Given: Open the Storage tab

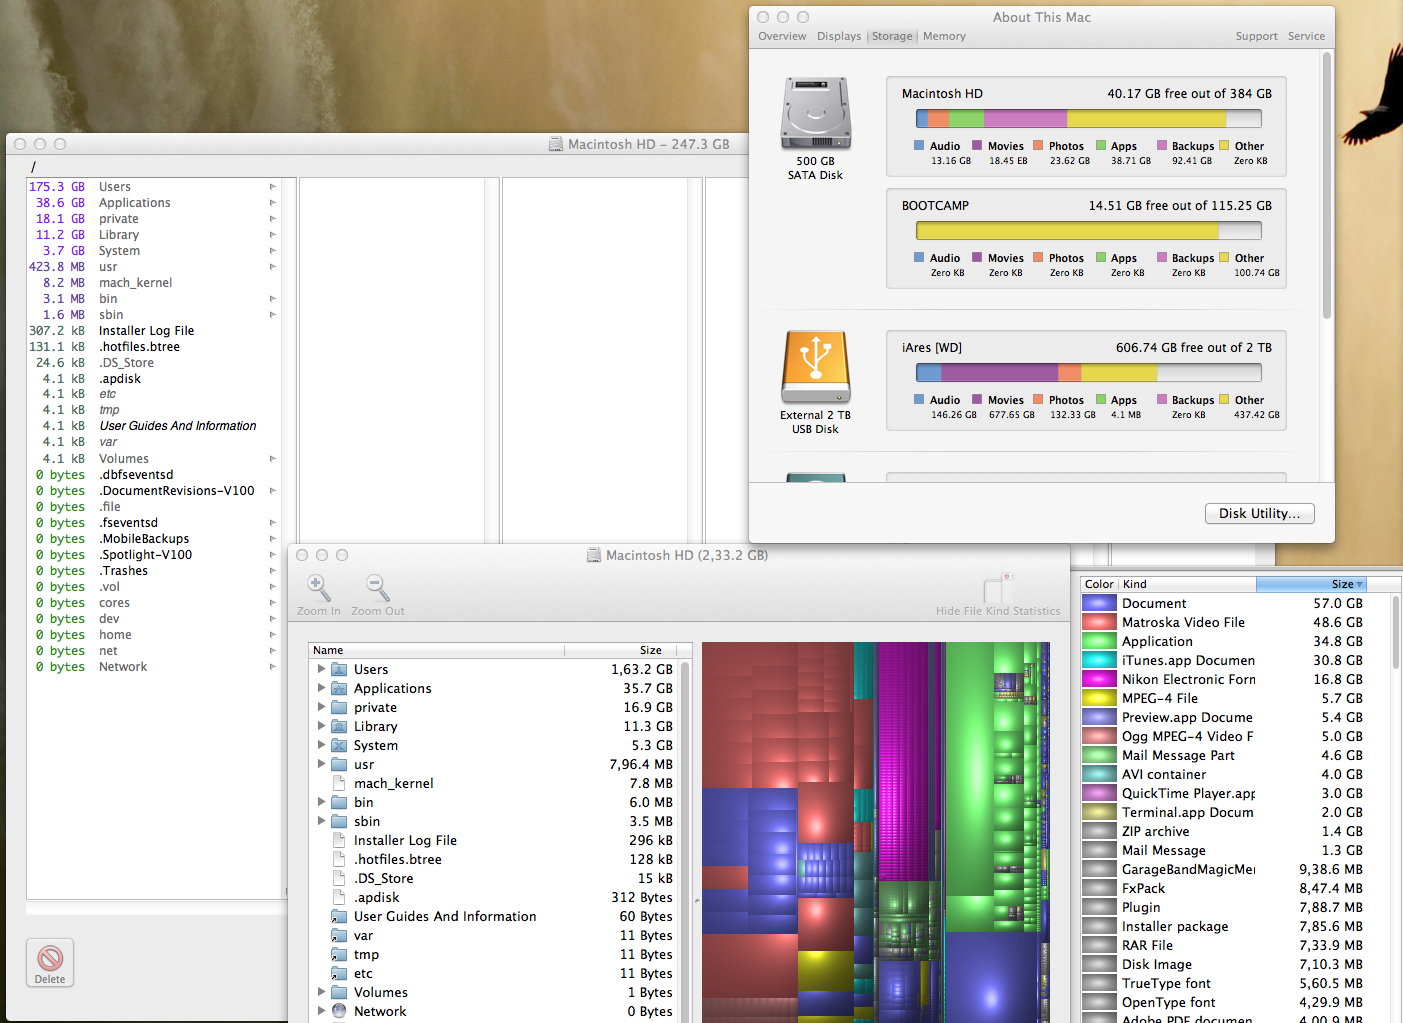Looking at the screenshot, I should tap(892, 36).
